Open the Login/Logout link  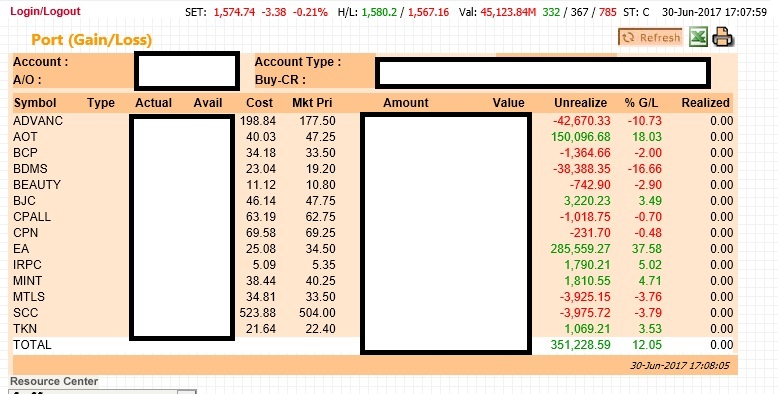pos(45,11)
